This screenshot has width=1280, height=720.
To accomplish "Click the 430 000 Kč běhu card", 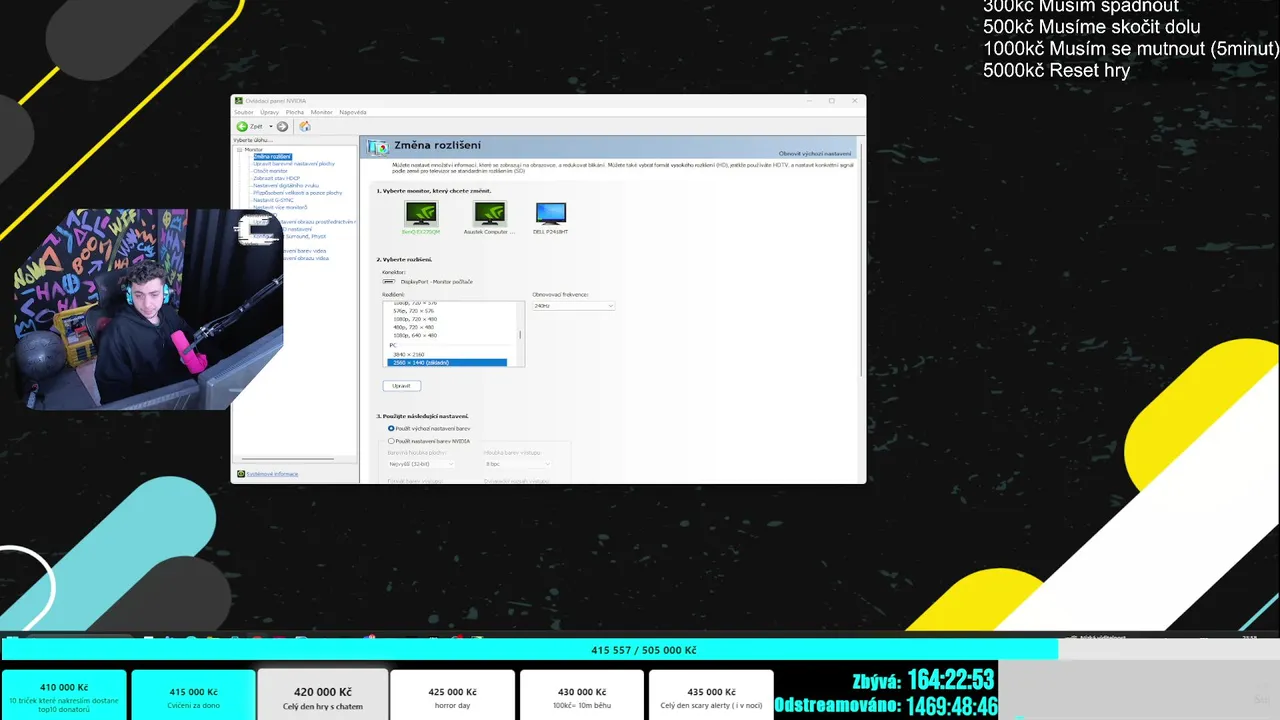I will click(x=581, y=695).
